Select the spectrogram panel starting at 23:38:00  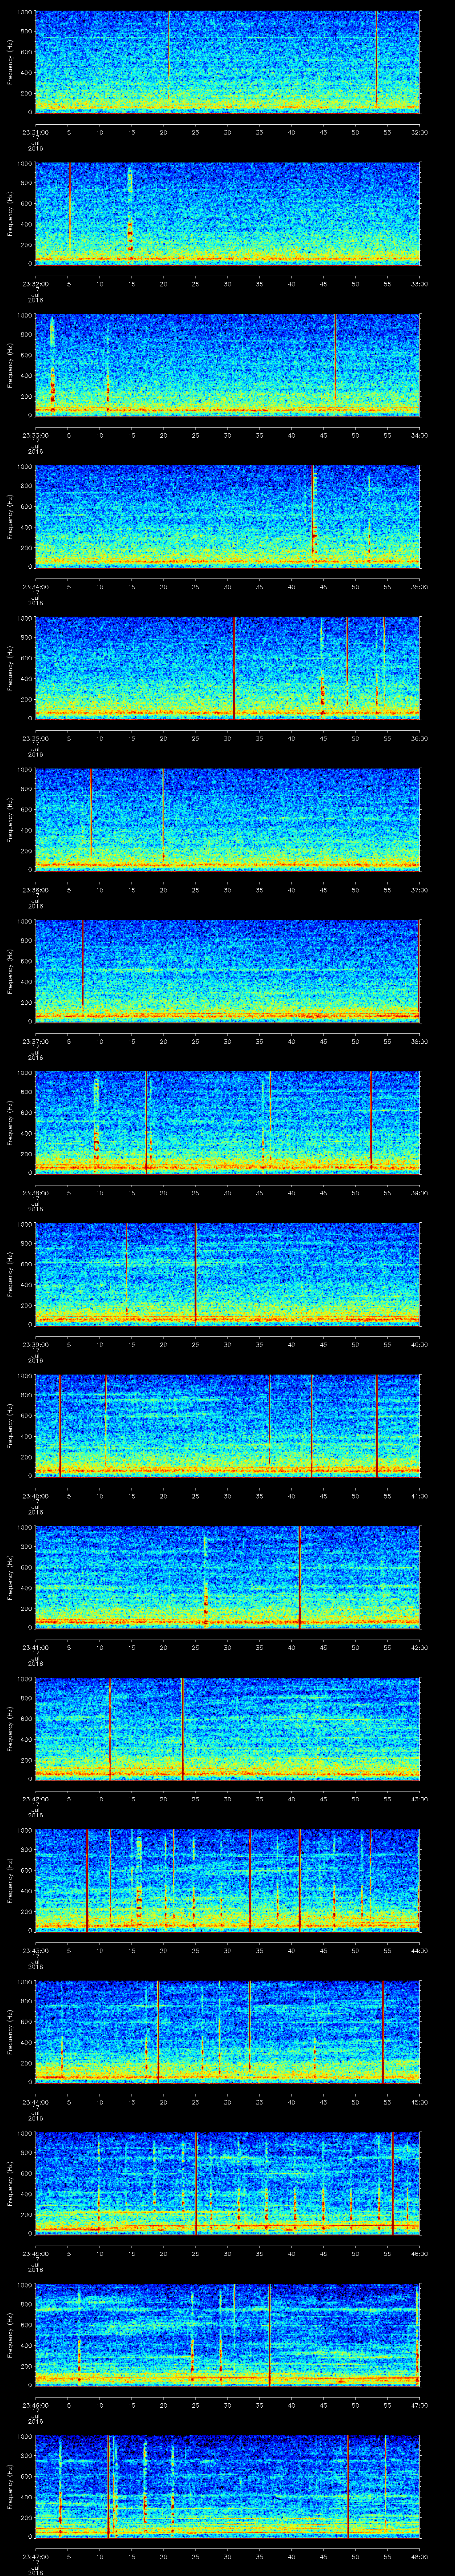227,1122
